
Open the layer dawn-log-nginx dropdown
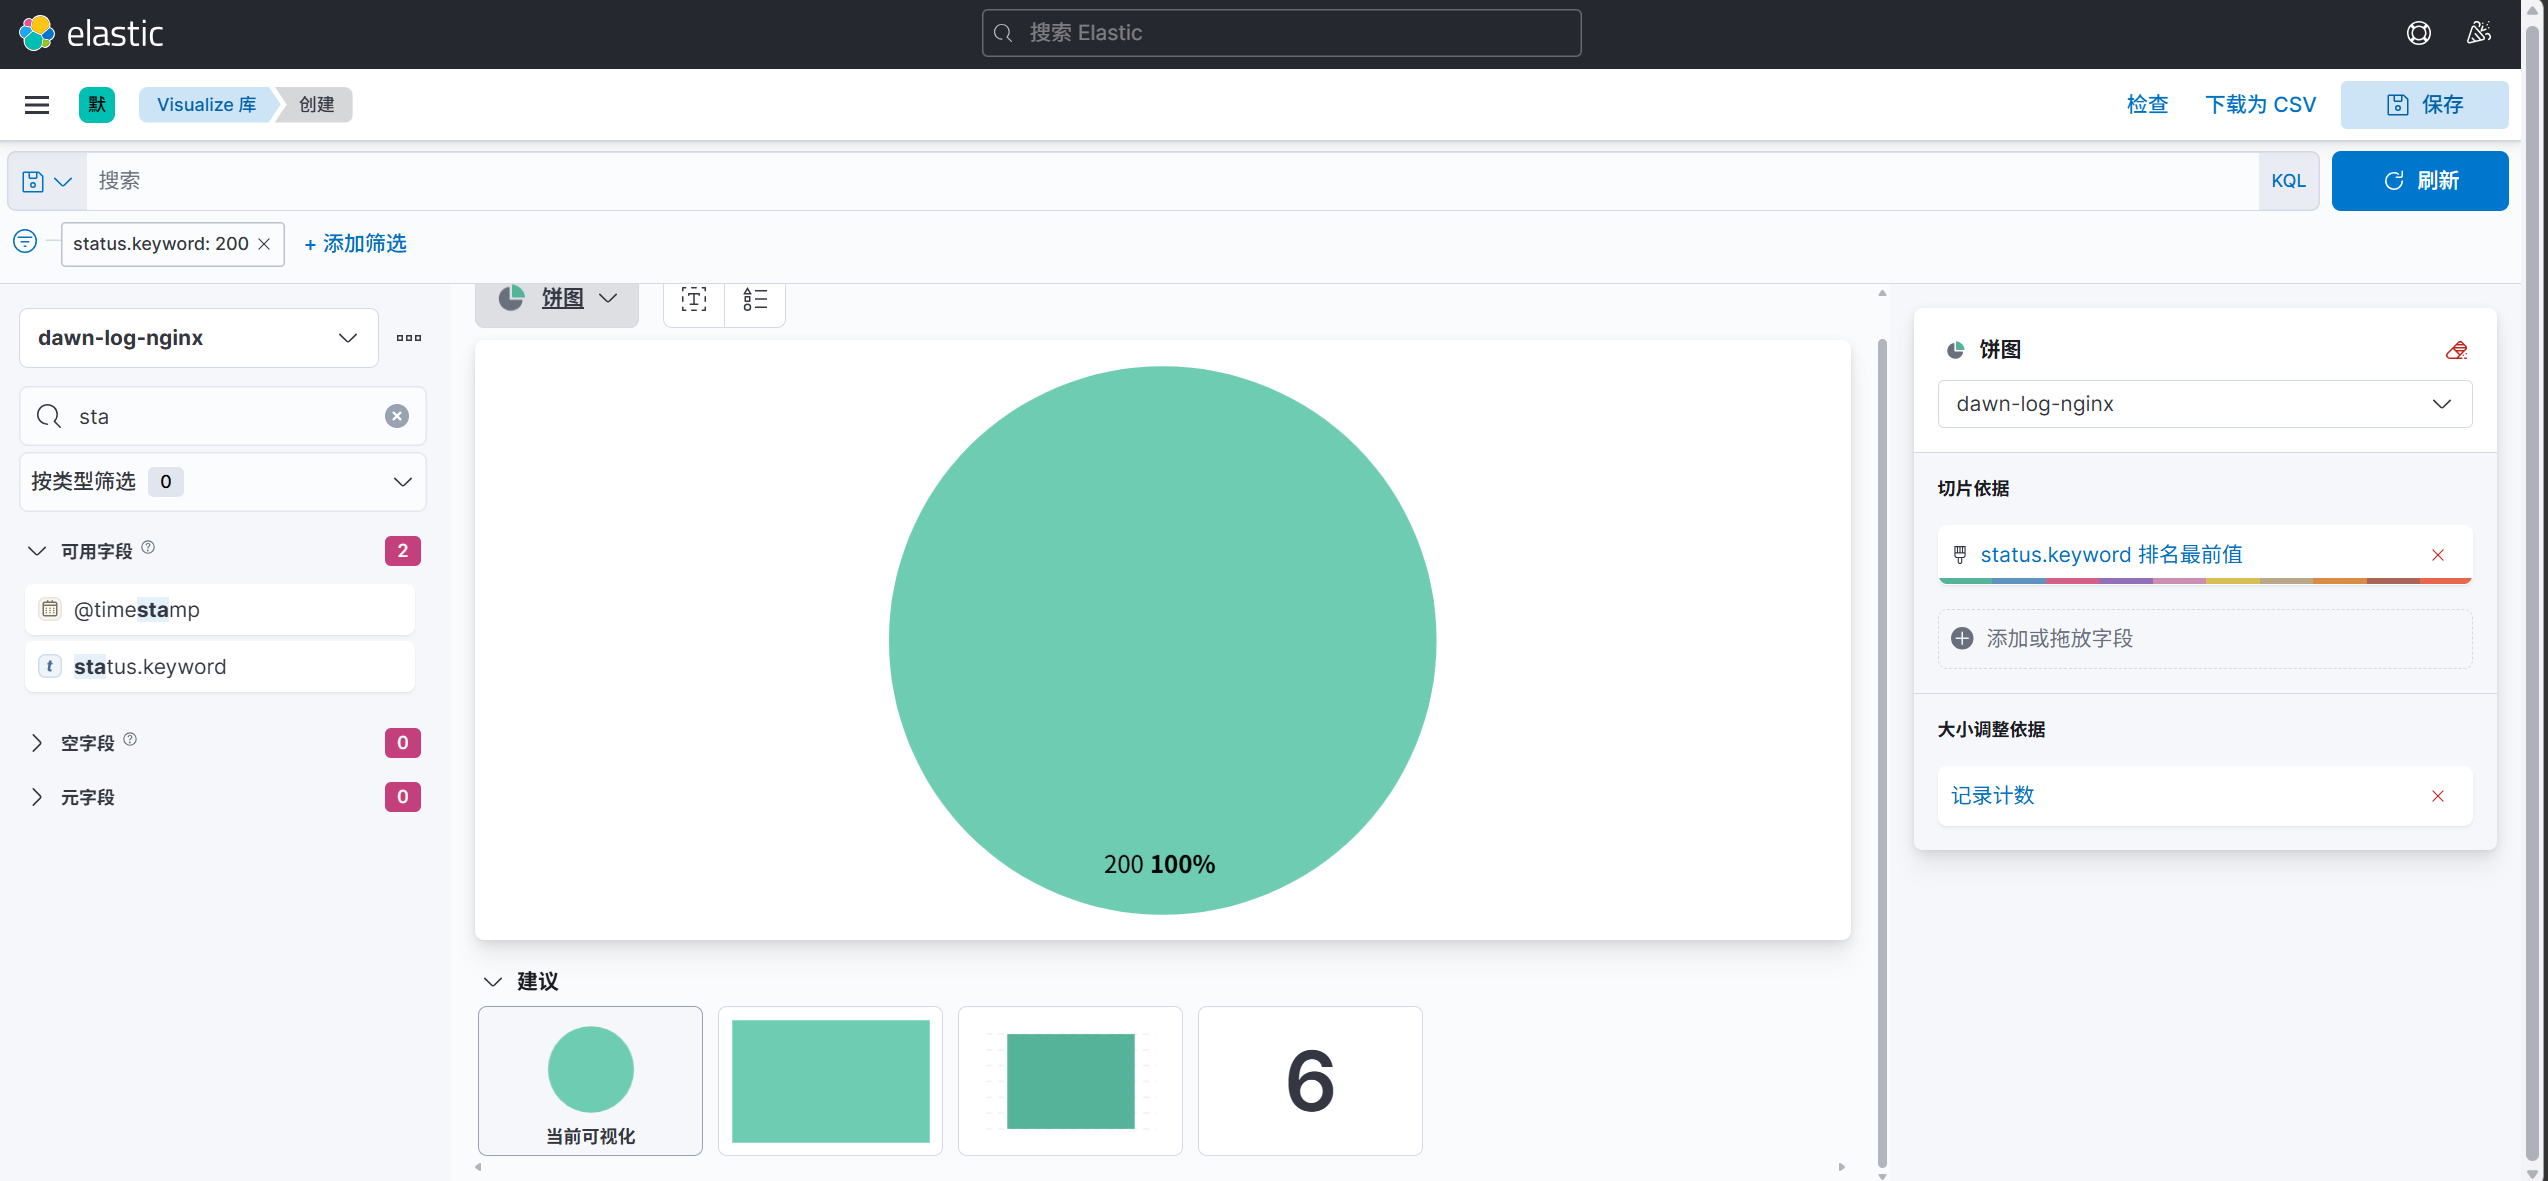click(x=2204, y=404)
